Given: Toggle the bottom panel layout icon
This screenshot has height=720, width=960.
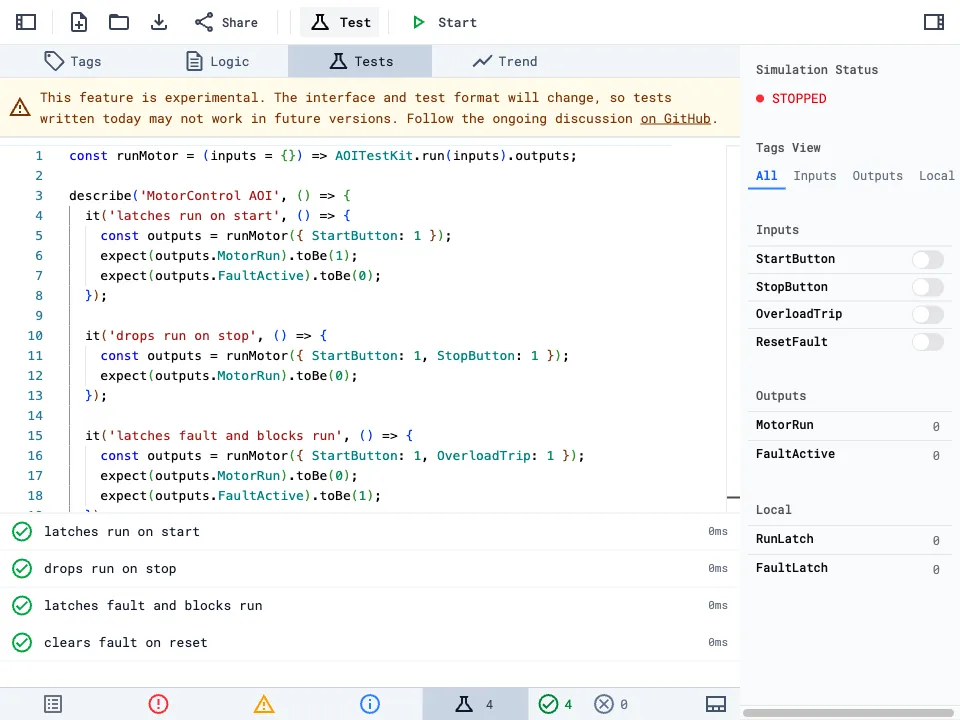Looking at the screenshot, I should pos(716,704).
